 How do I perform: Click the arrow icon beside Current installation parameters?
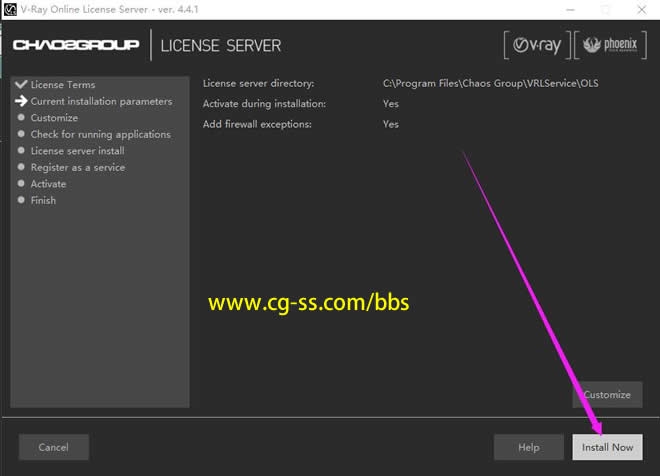(x=20, y=101)
